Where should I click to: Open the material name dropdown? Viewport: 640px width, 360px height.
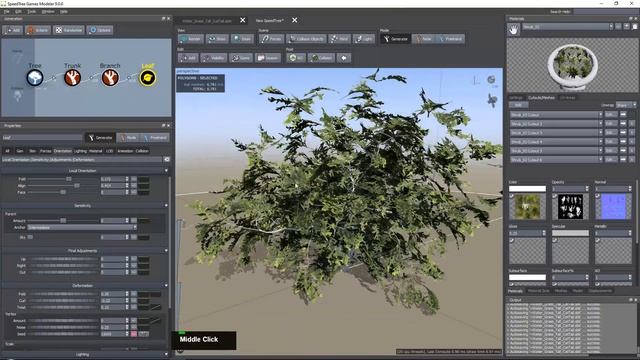tap(611, 27)
